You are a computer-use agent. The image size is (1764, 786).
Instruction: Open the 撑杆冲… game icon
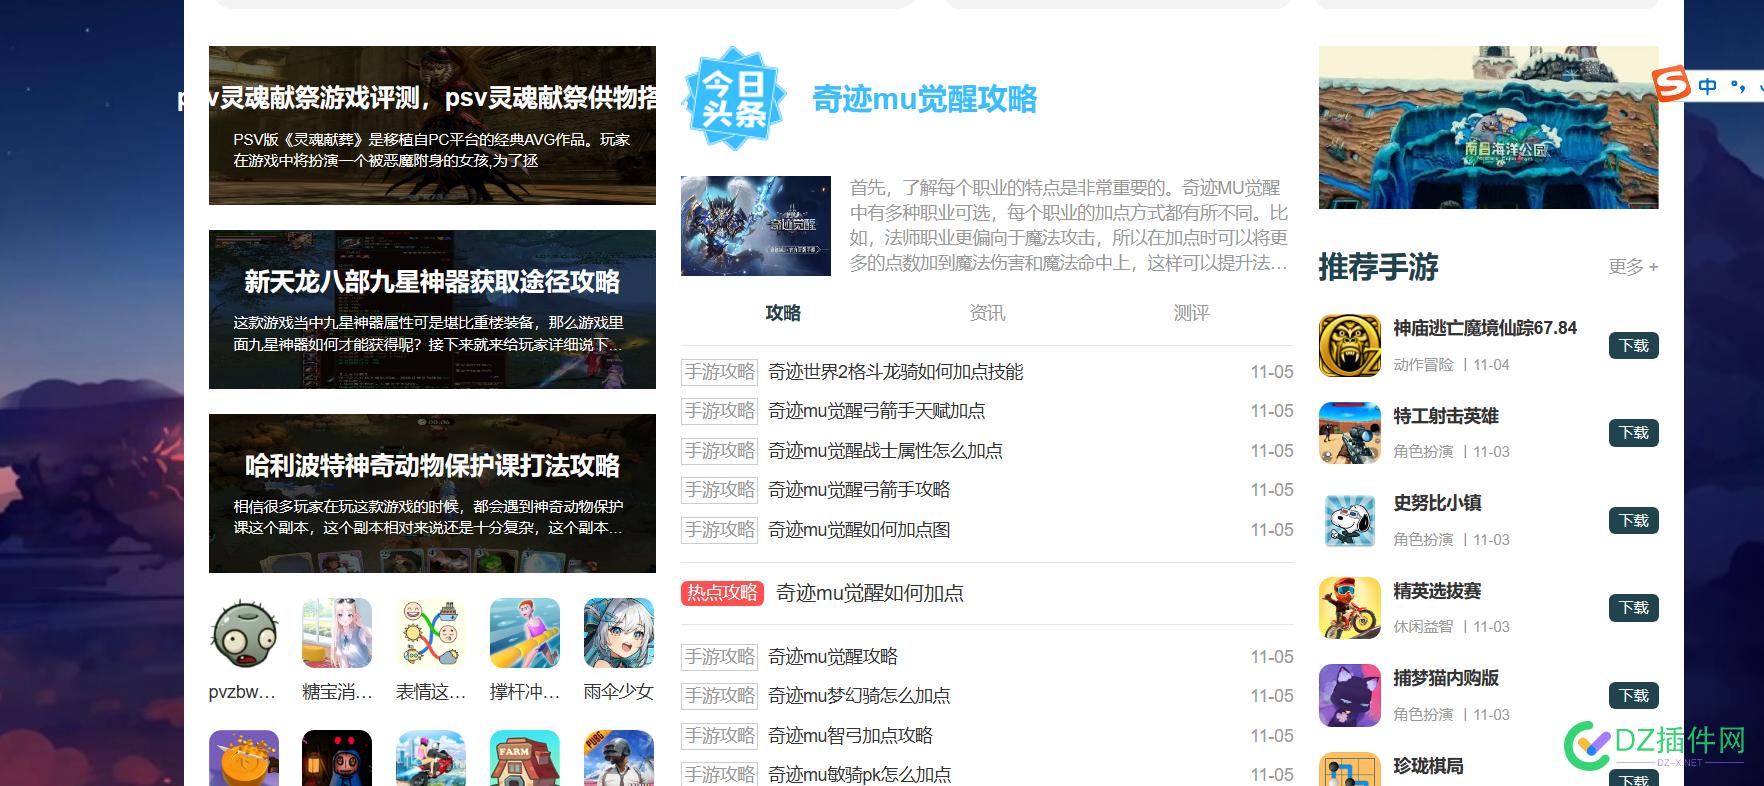(525, 633)
